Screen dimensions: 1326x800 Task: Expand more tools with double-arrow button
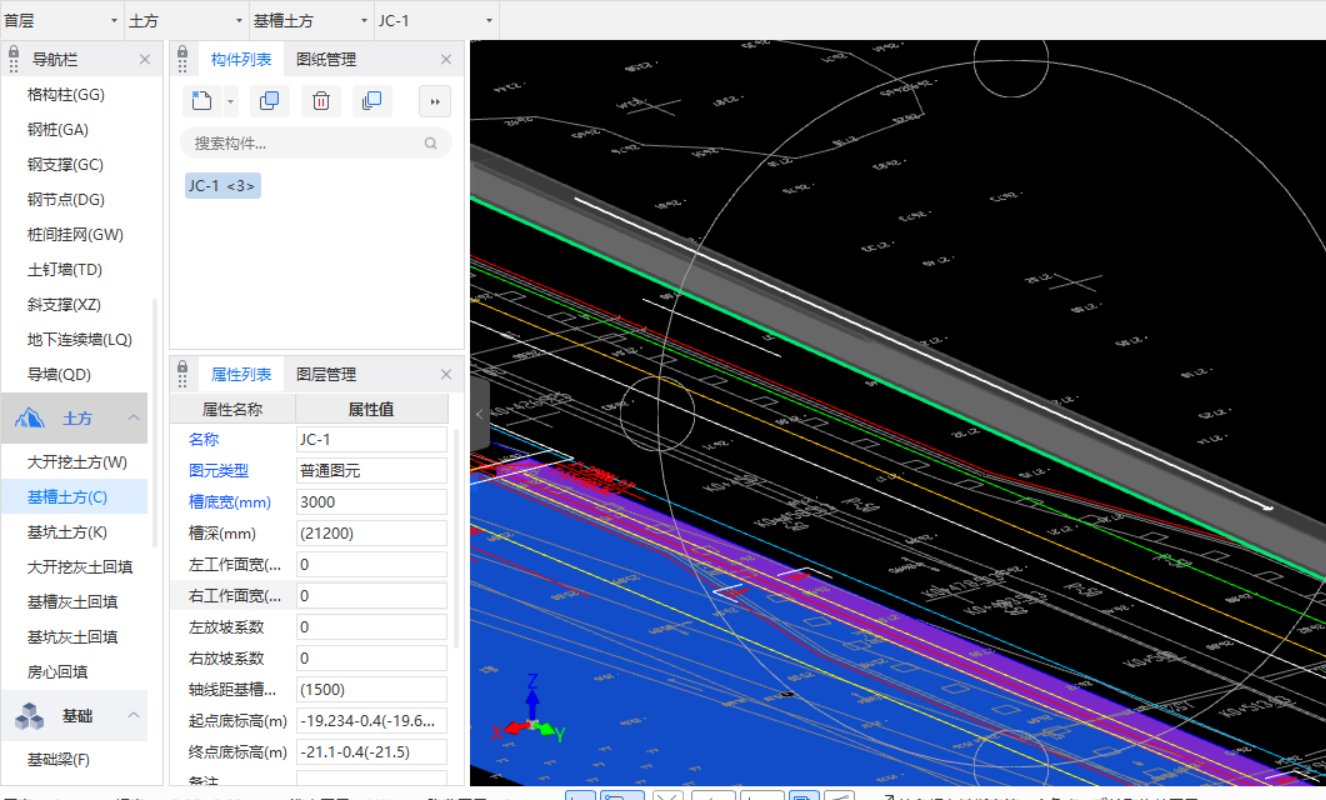[x=435, y=101]
